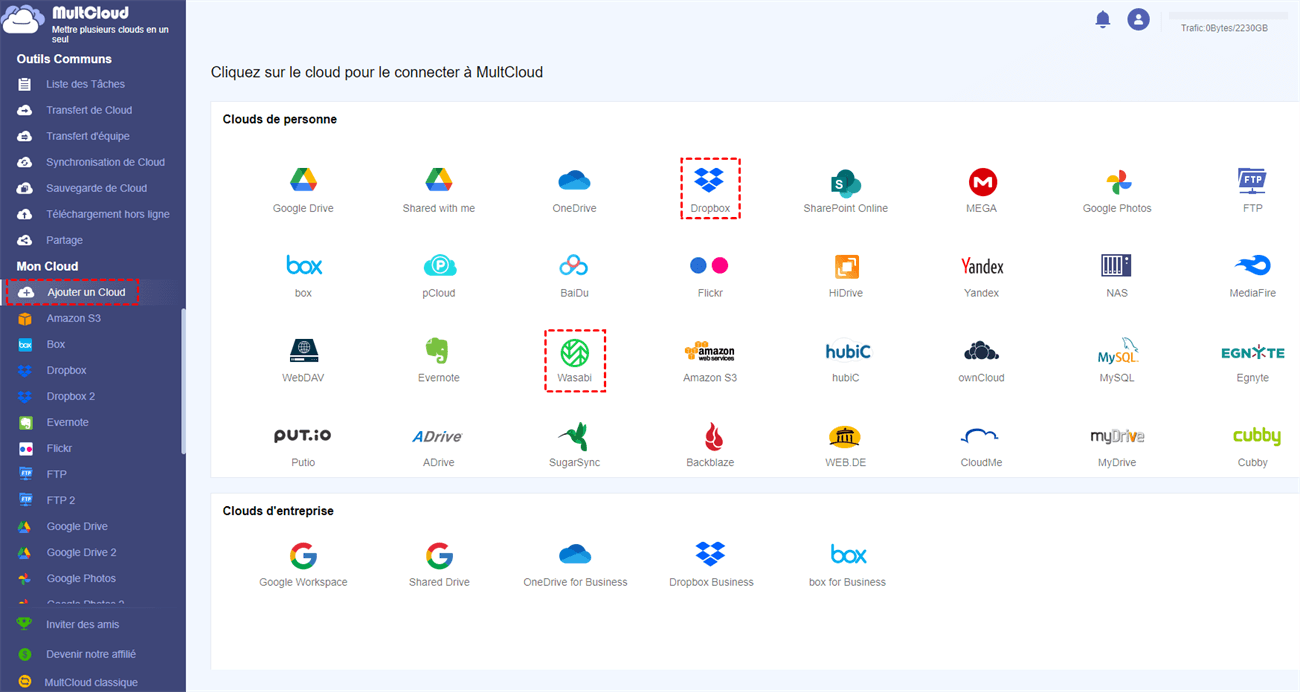Select the BaiDu cloud
Screen dimensions: 1300x692
click(x=574, y=266)
